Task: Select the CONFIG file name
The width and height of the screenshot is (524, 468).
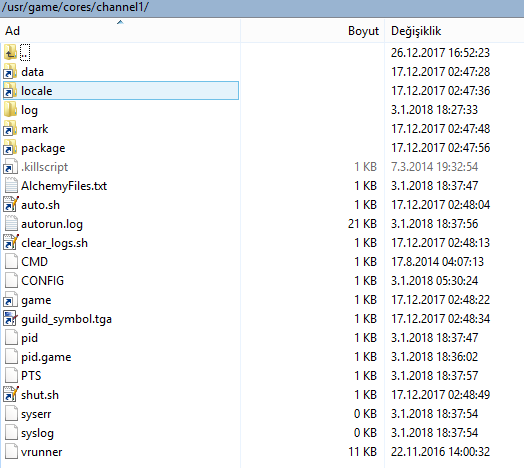Action: click(42, 281)
